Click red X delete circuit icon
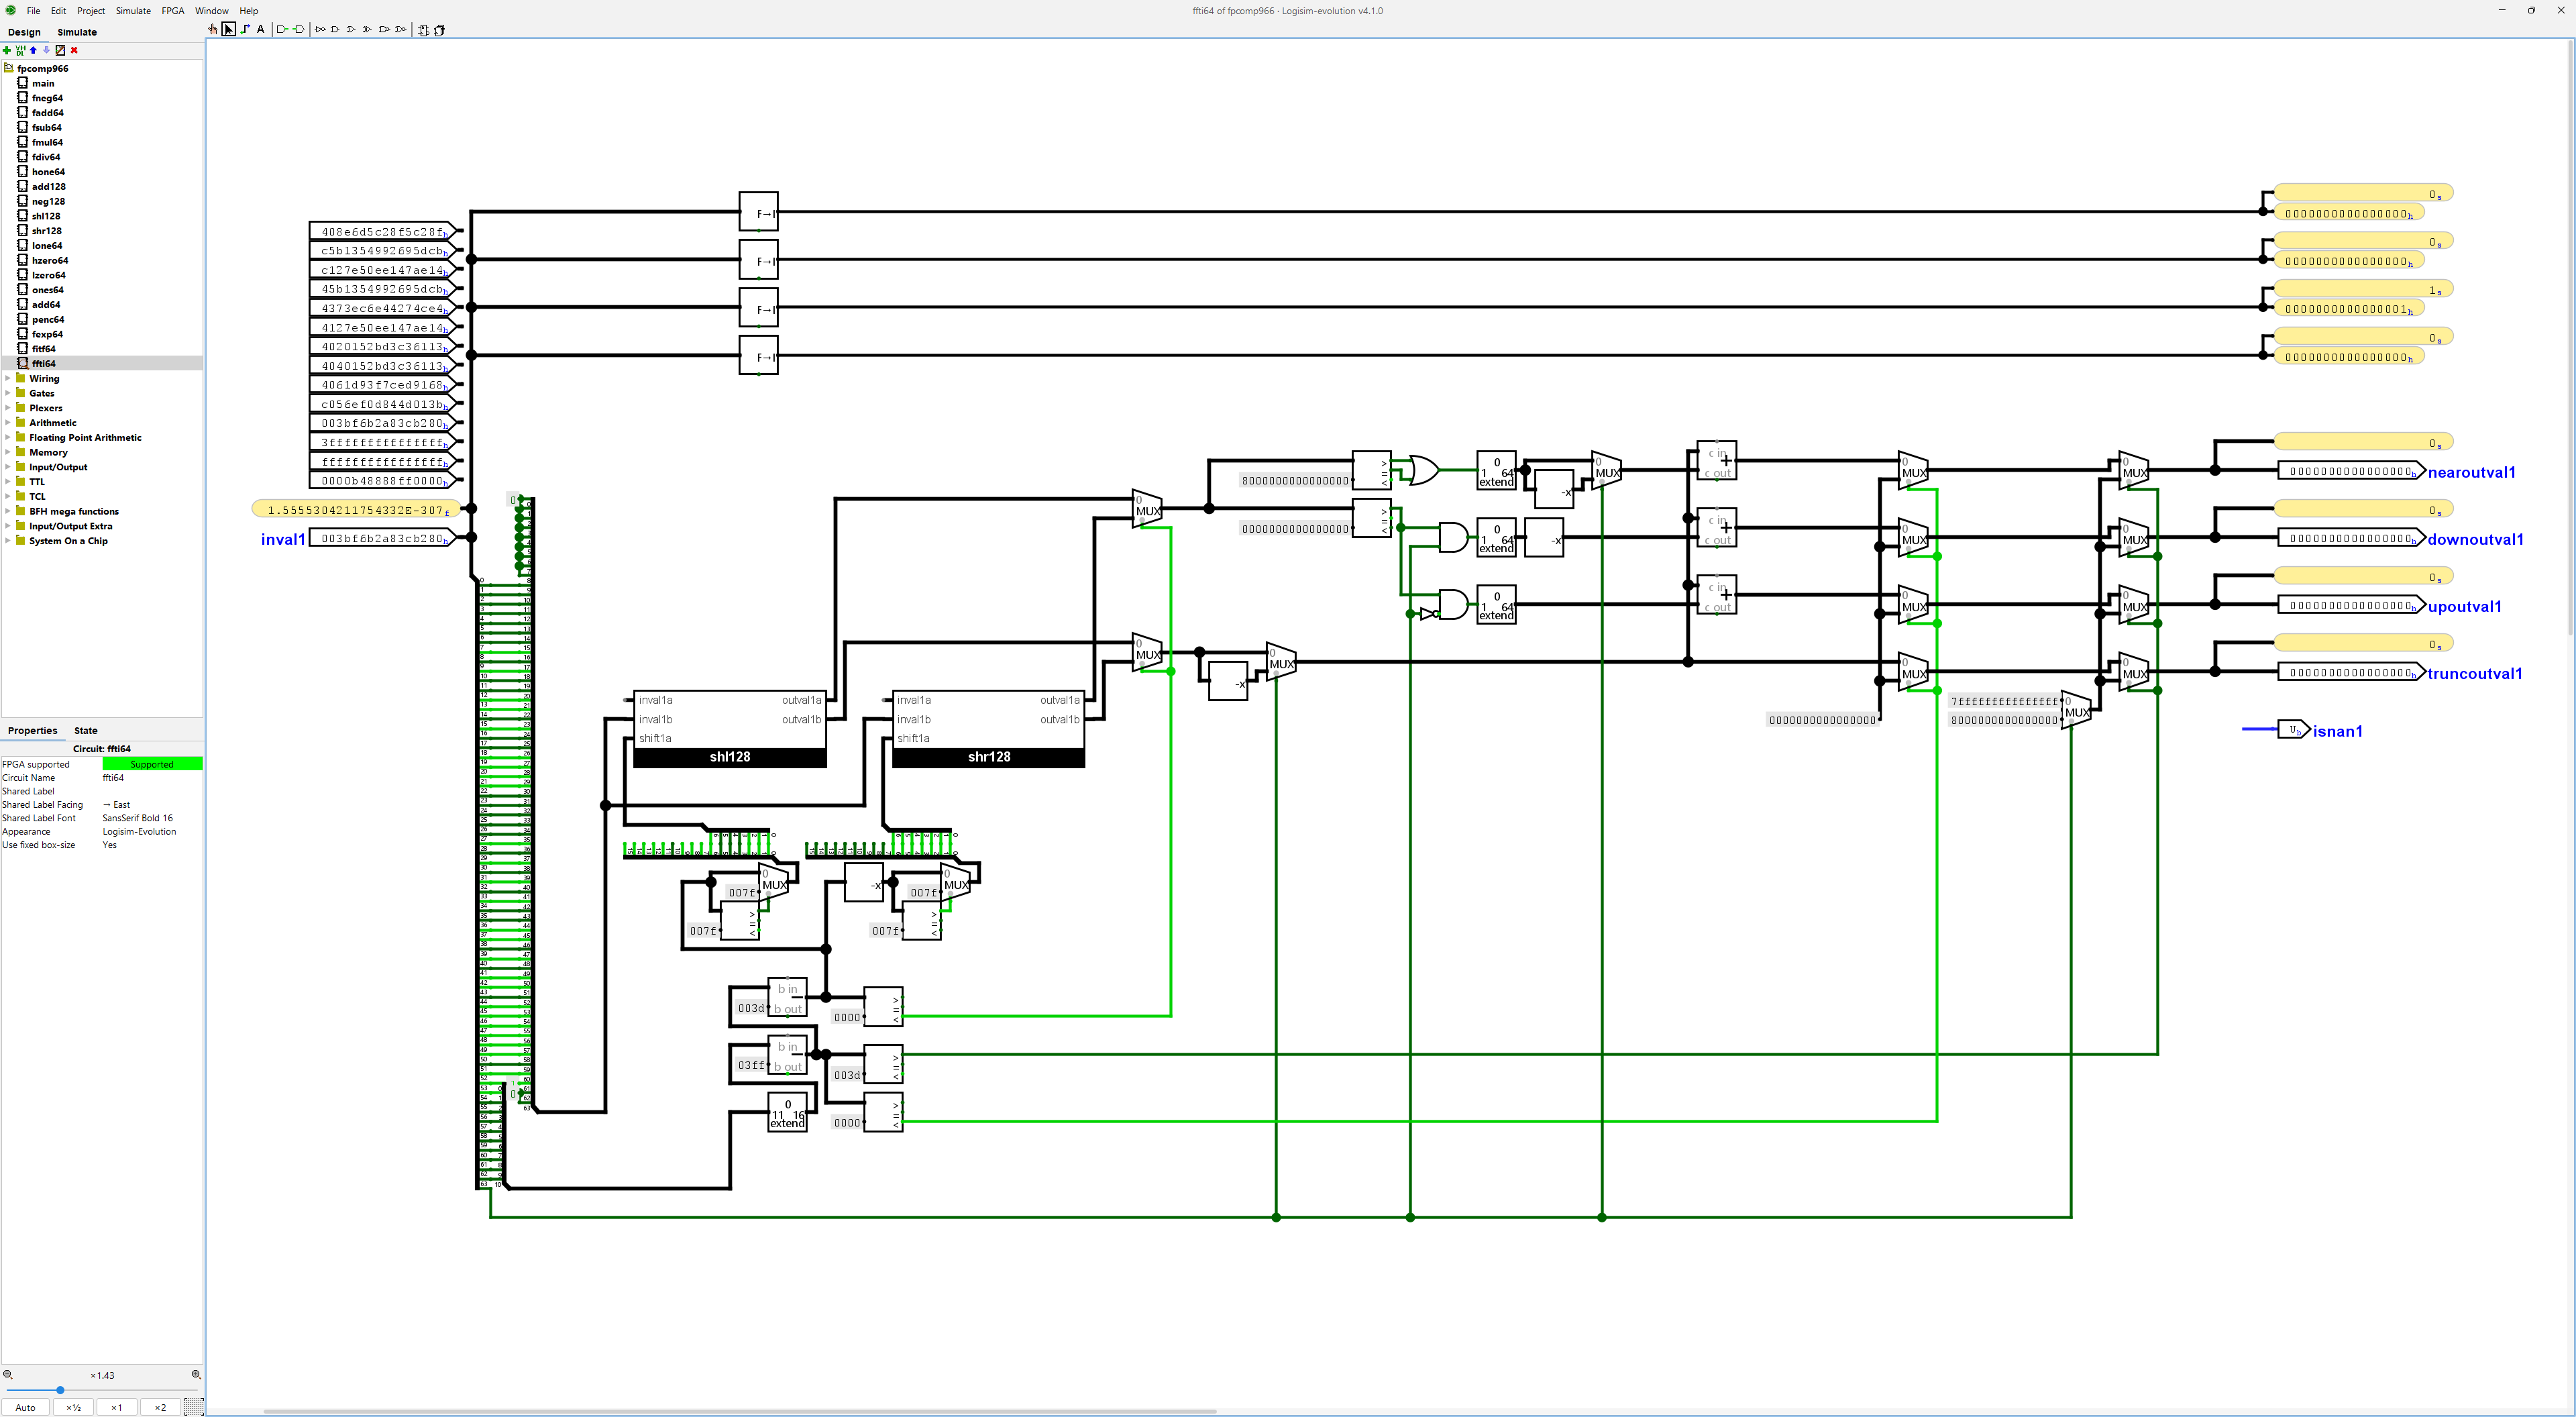Viewport: 2576px width, 1417px height. click(x=74, y=50)
